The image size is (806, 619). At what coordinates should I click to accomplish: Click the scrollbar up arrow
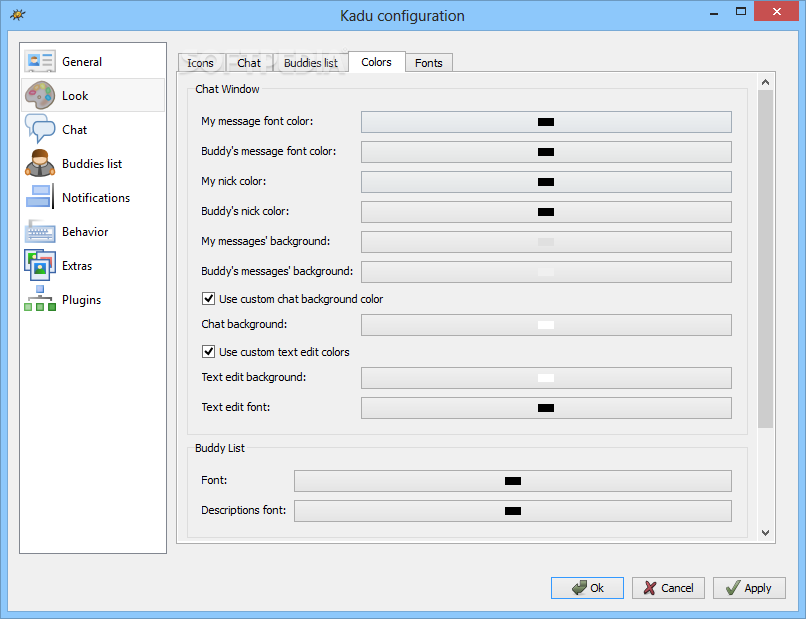pos(765,82)
